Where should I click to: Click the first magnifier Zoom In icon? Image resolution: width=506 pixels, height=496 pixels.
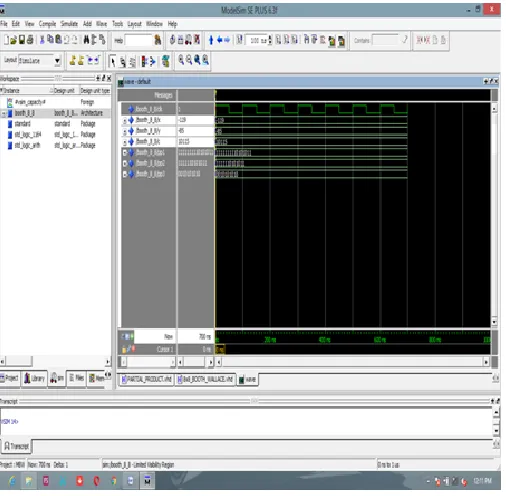tap(181, 60)
